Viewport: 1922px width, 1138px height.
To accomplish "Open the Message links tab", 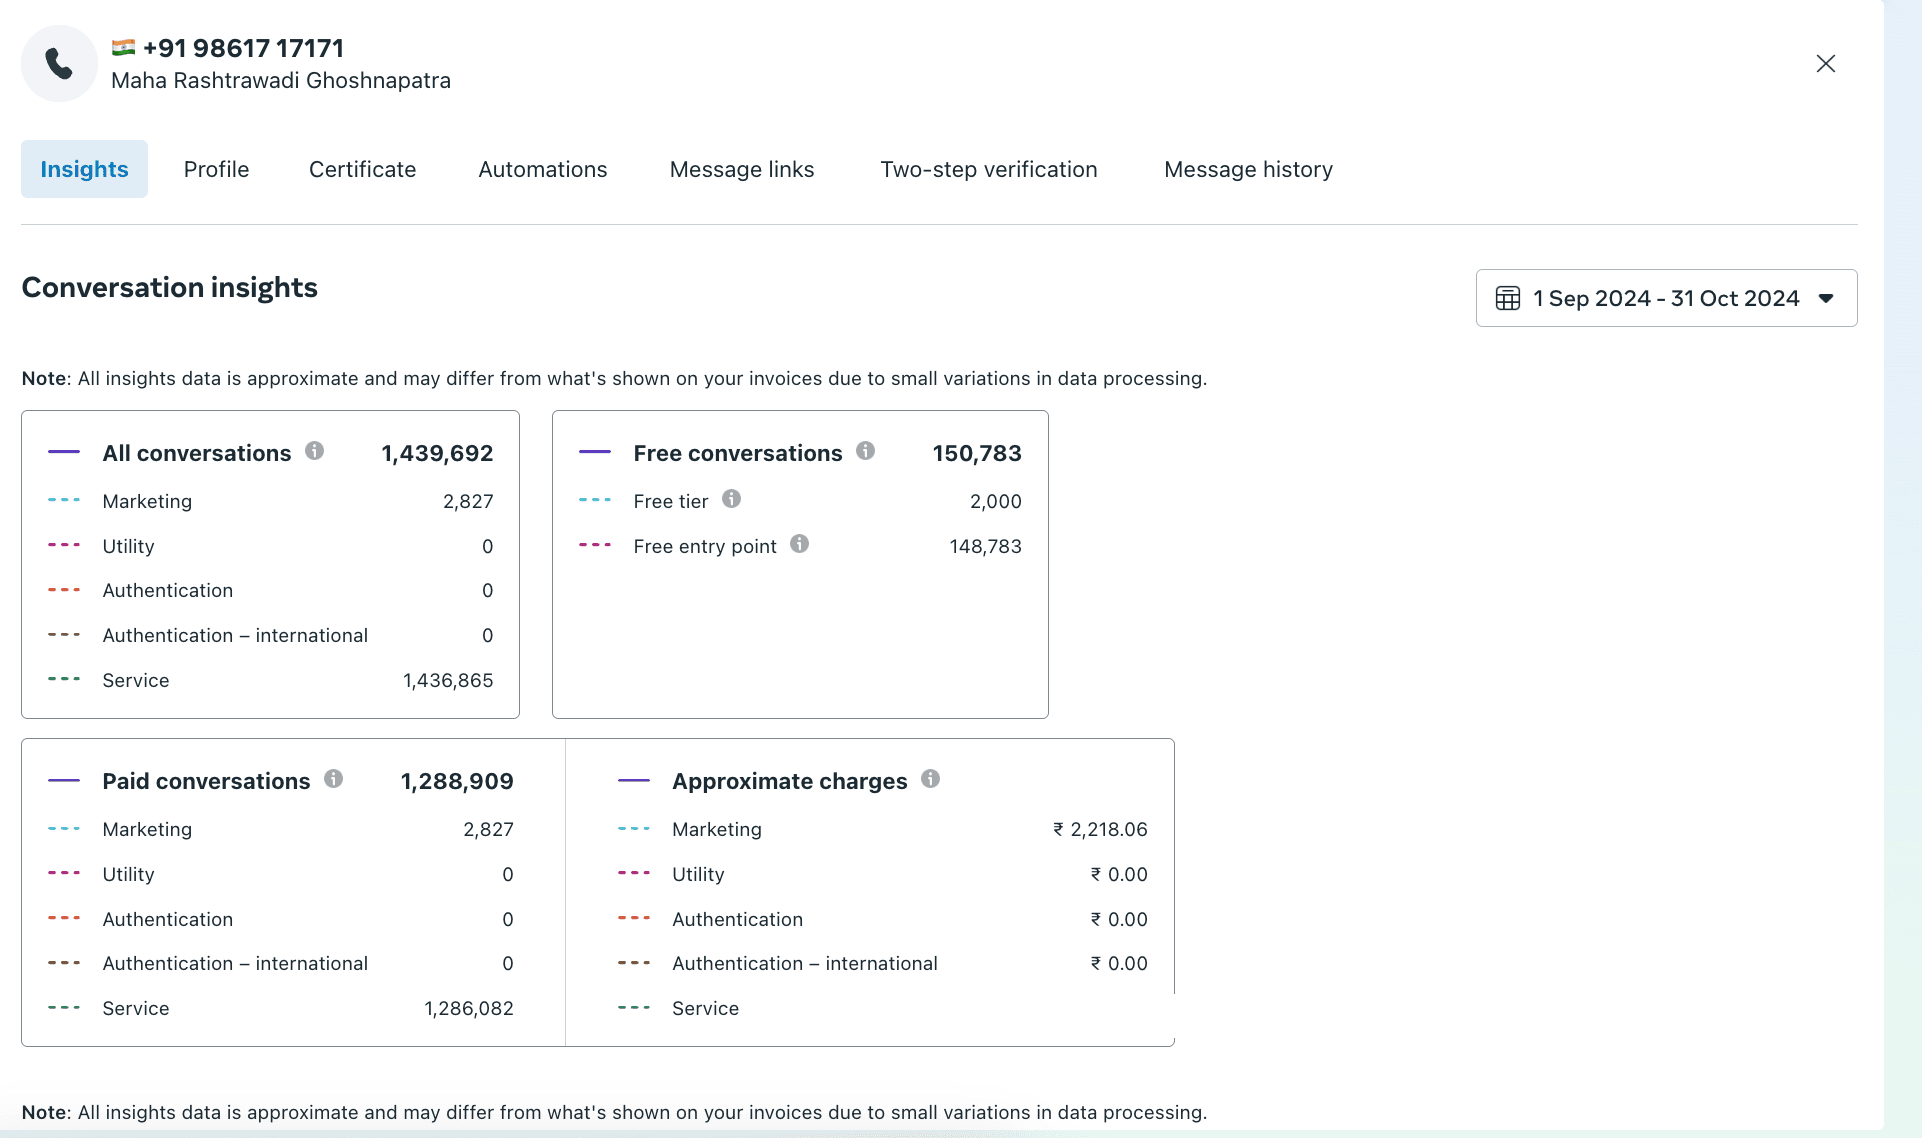I will (x=741, y=169).
